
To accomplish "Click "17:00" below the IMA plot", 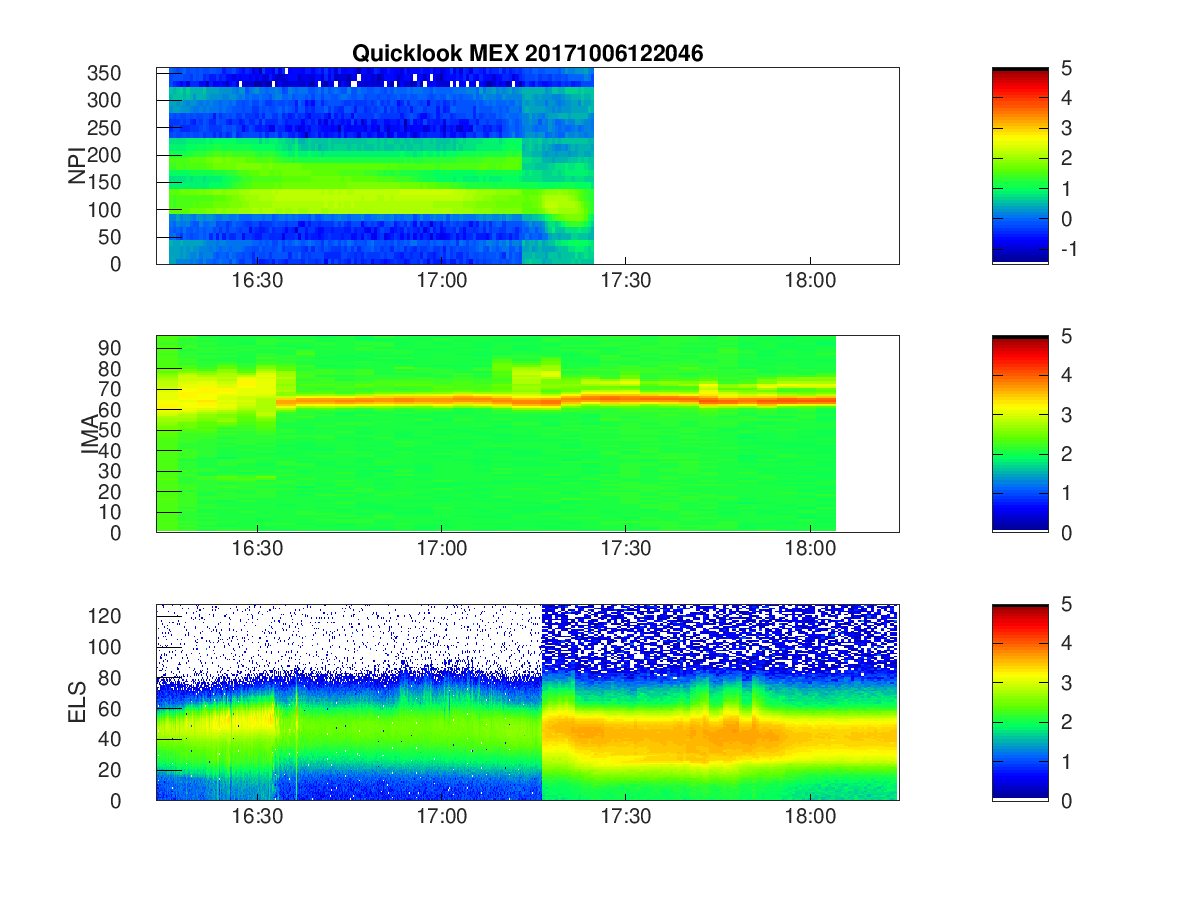I will point(441,550).
